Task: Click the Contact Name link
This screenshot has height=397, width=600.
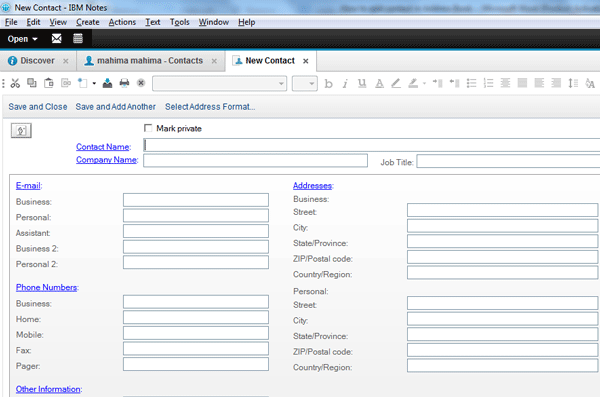Action: [103, 147]
